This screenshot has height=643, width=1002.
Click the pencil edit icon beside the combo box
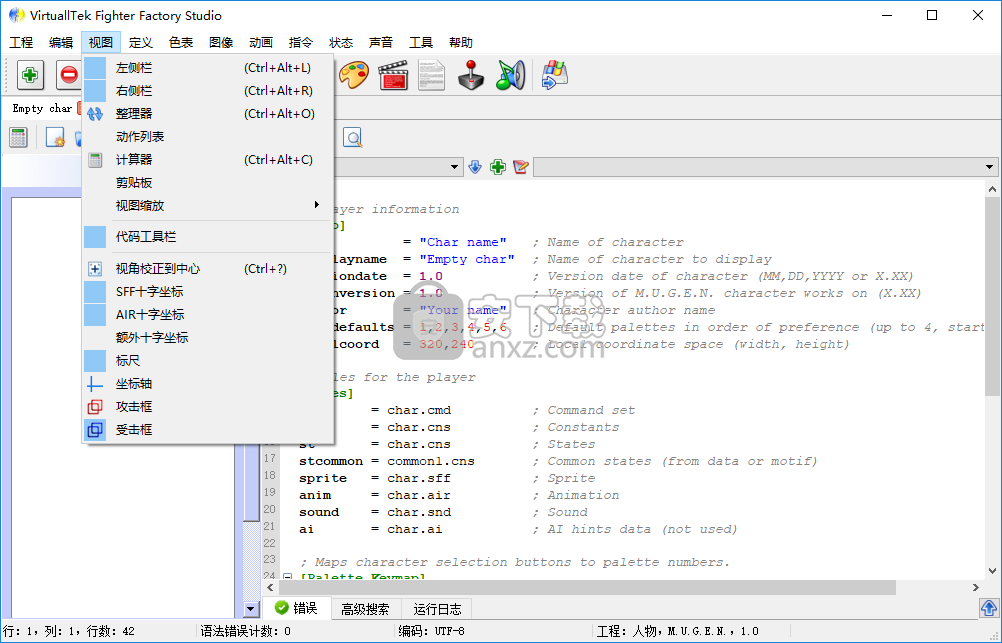click(521, 167)
